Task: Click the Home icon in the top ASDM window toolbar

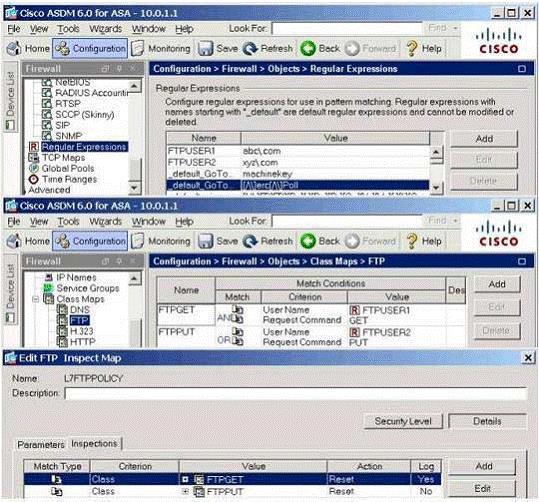Action: [14, 48]
